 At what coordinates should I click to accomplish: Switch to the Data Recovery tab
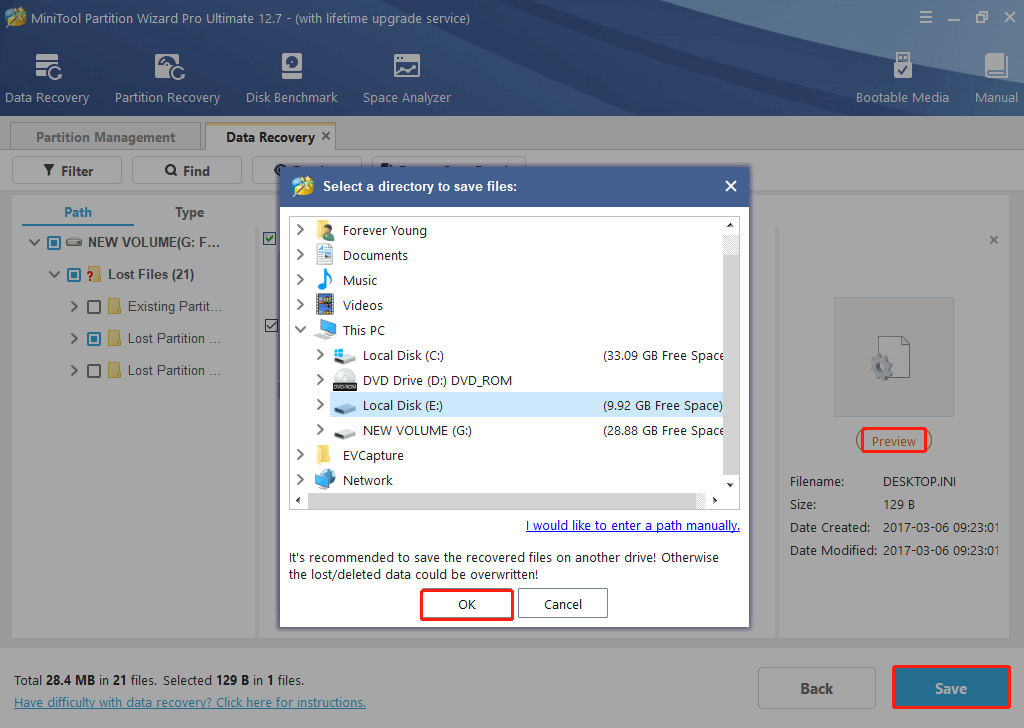click(270, 137)
